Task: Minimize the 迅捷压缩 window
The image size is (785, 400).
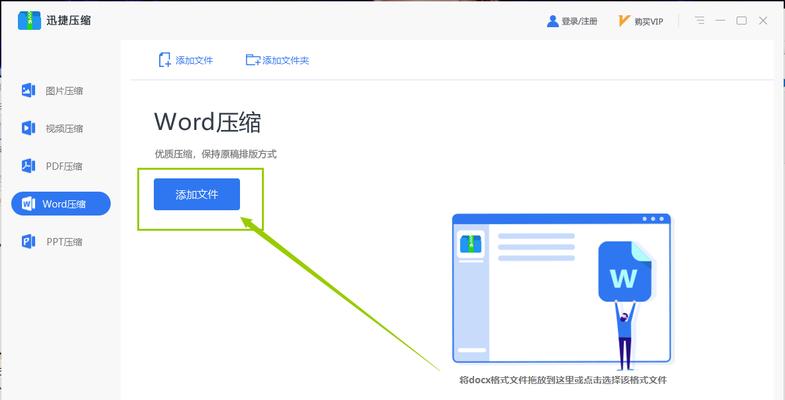Action: coord(720,21)
